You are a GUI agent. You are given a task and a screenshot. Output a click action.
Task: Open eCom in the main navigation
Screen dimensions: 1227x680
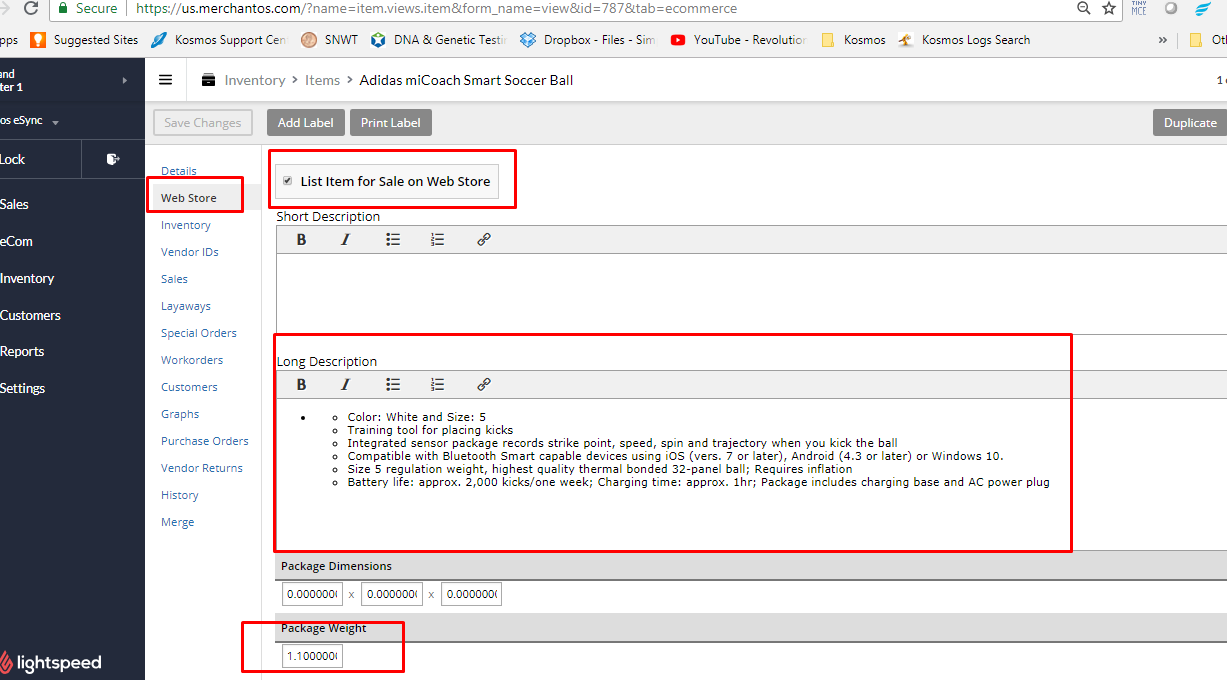point(16,241)
